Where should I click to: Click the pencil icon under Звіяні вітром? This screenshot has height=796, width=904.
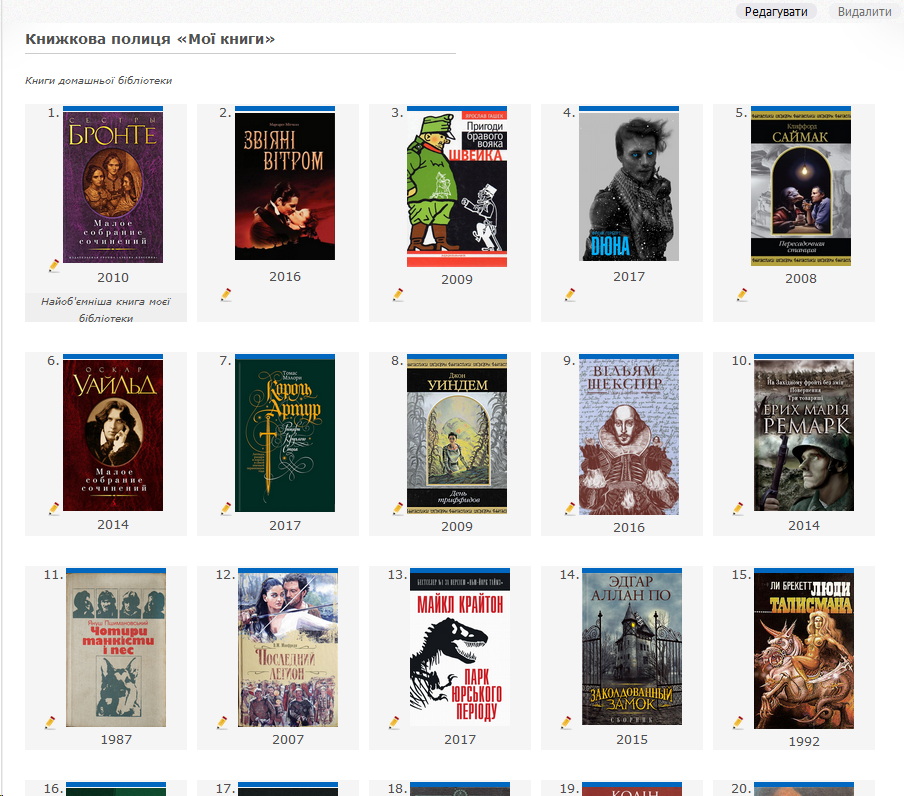226,295
